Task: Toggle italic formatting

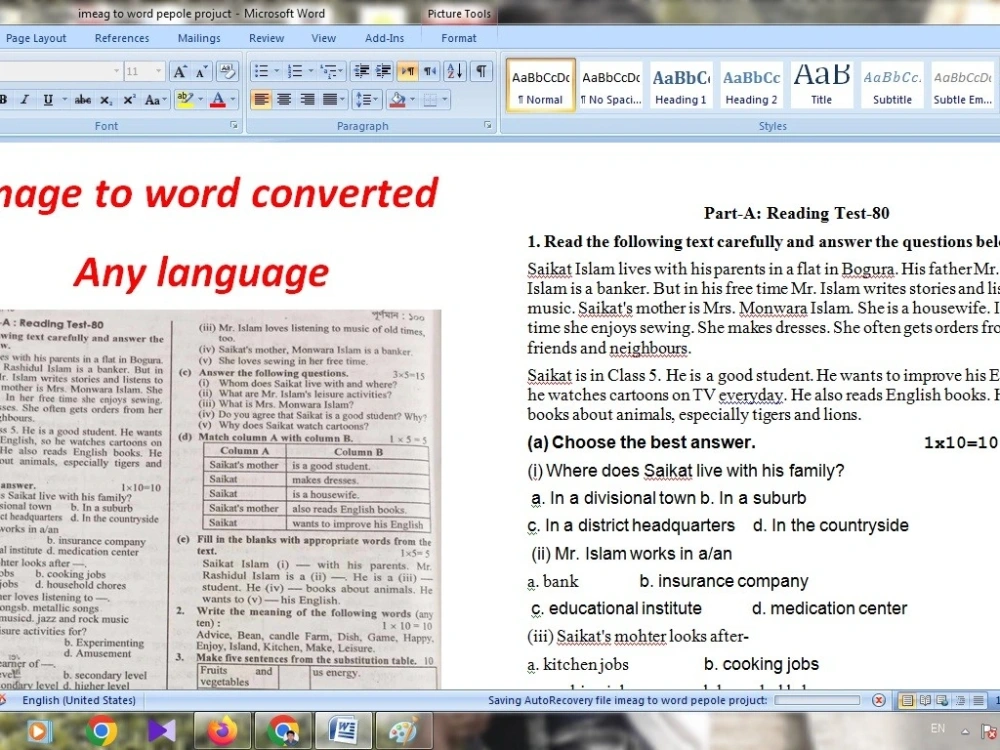Action: pyautogui.click(x=25, y=99)
